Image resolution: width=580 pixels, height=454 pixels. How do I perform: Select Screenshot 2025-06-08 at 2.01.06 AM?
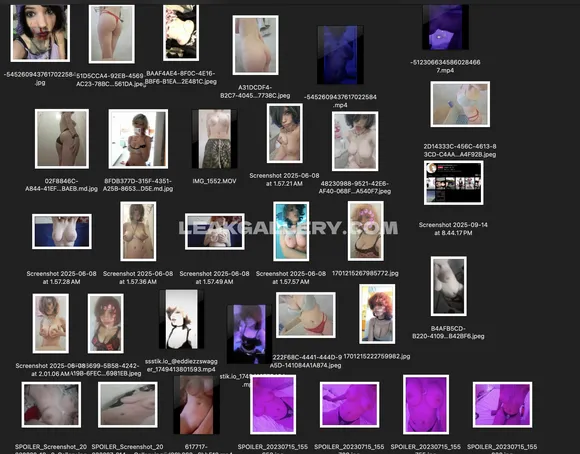(x=51, y=323)
